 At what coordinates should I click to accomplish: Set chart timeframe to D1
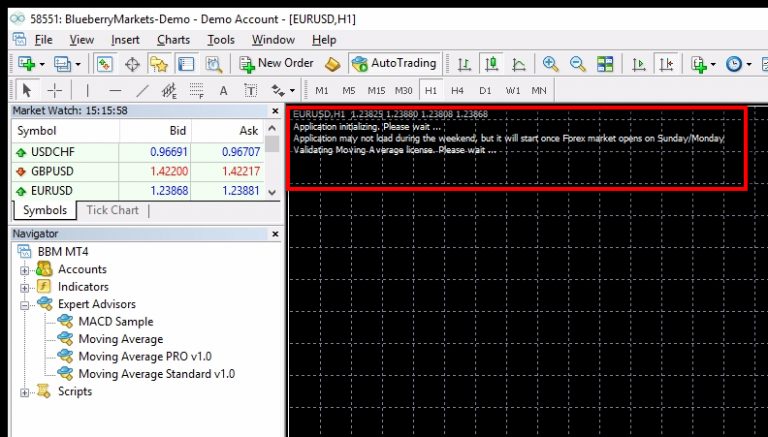click(x=485, y=90)
